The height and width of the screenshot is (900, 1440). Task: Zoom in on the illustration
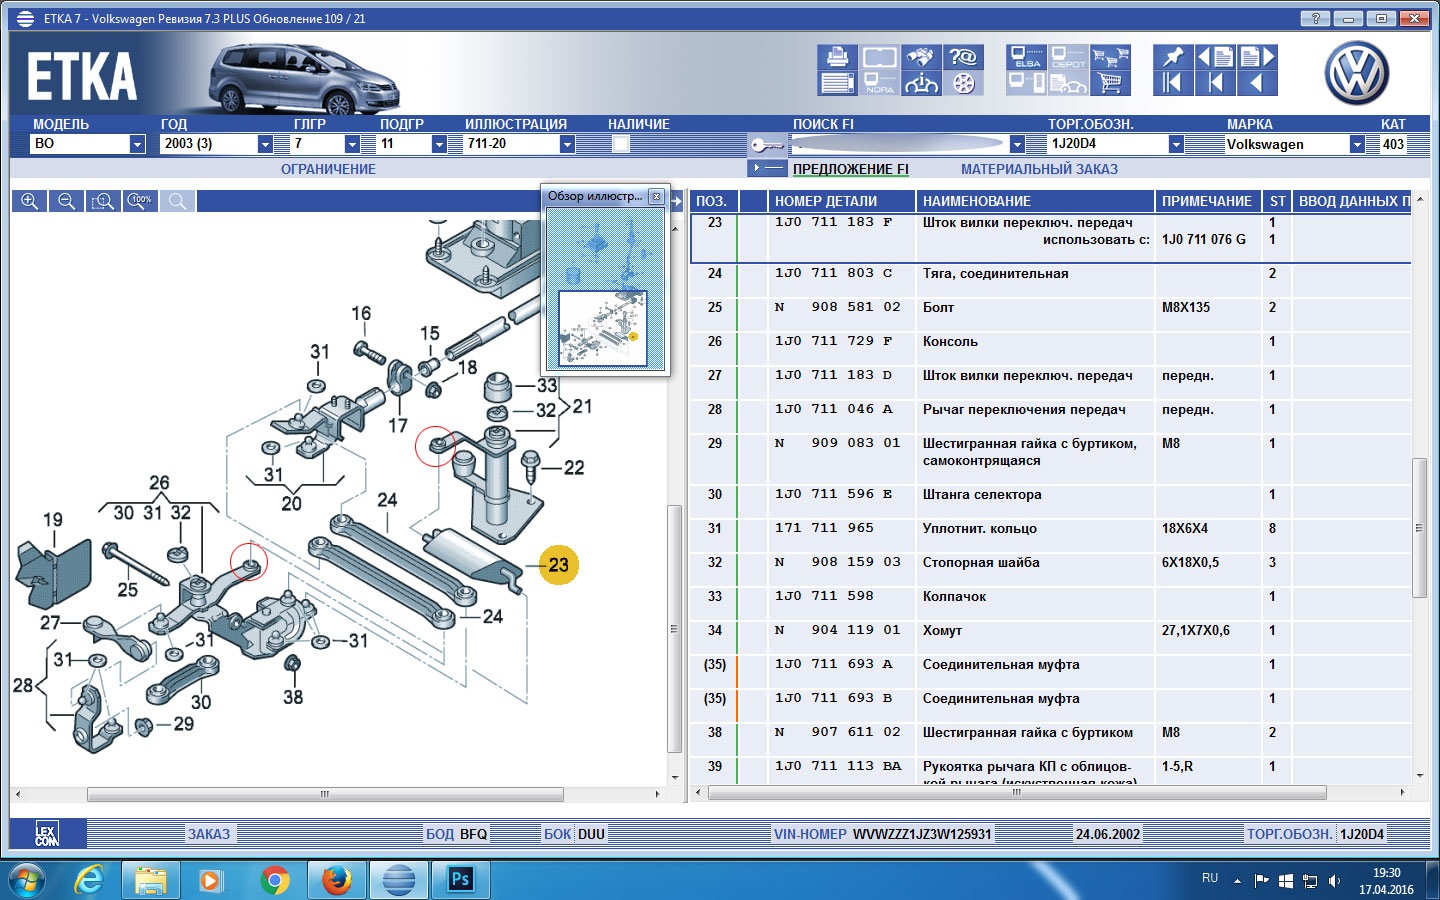30,201
